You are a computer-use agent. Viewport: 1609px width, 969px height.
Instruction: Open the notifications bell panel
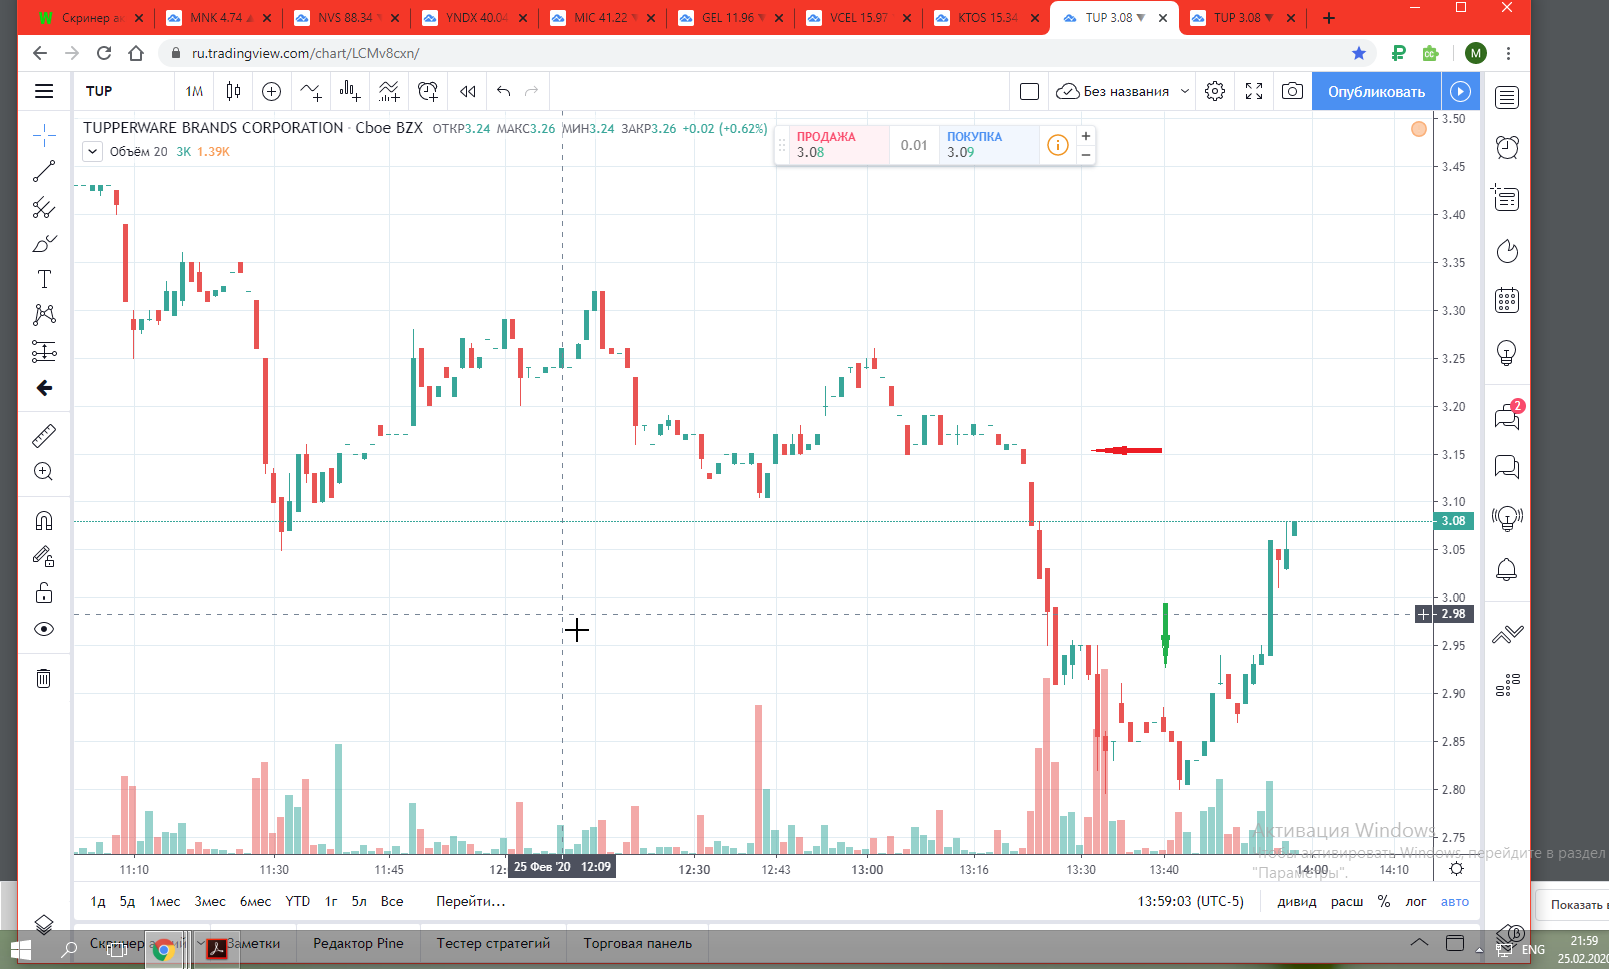1506,570
